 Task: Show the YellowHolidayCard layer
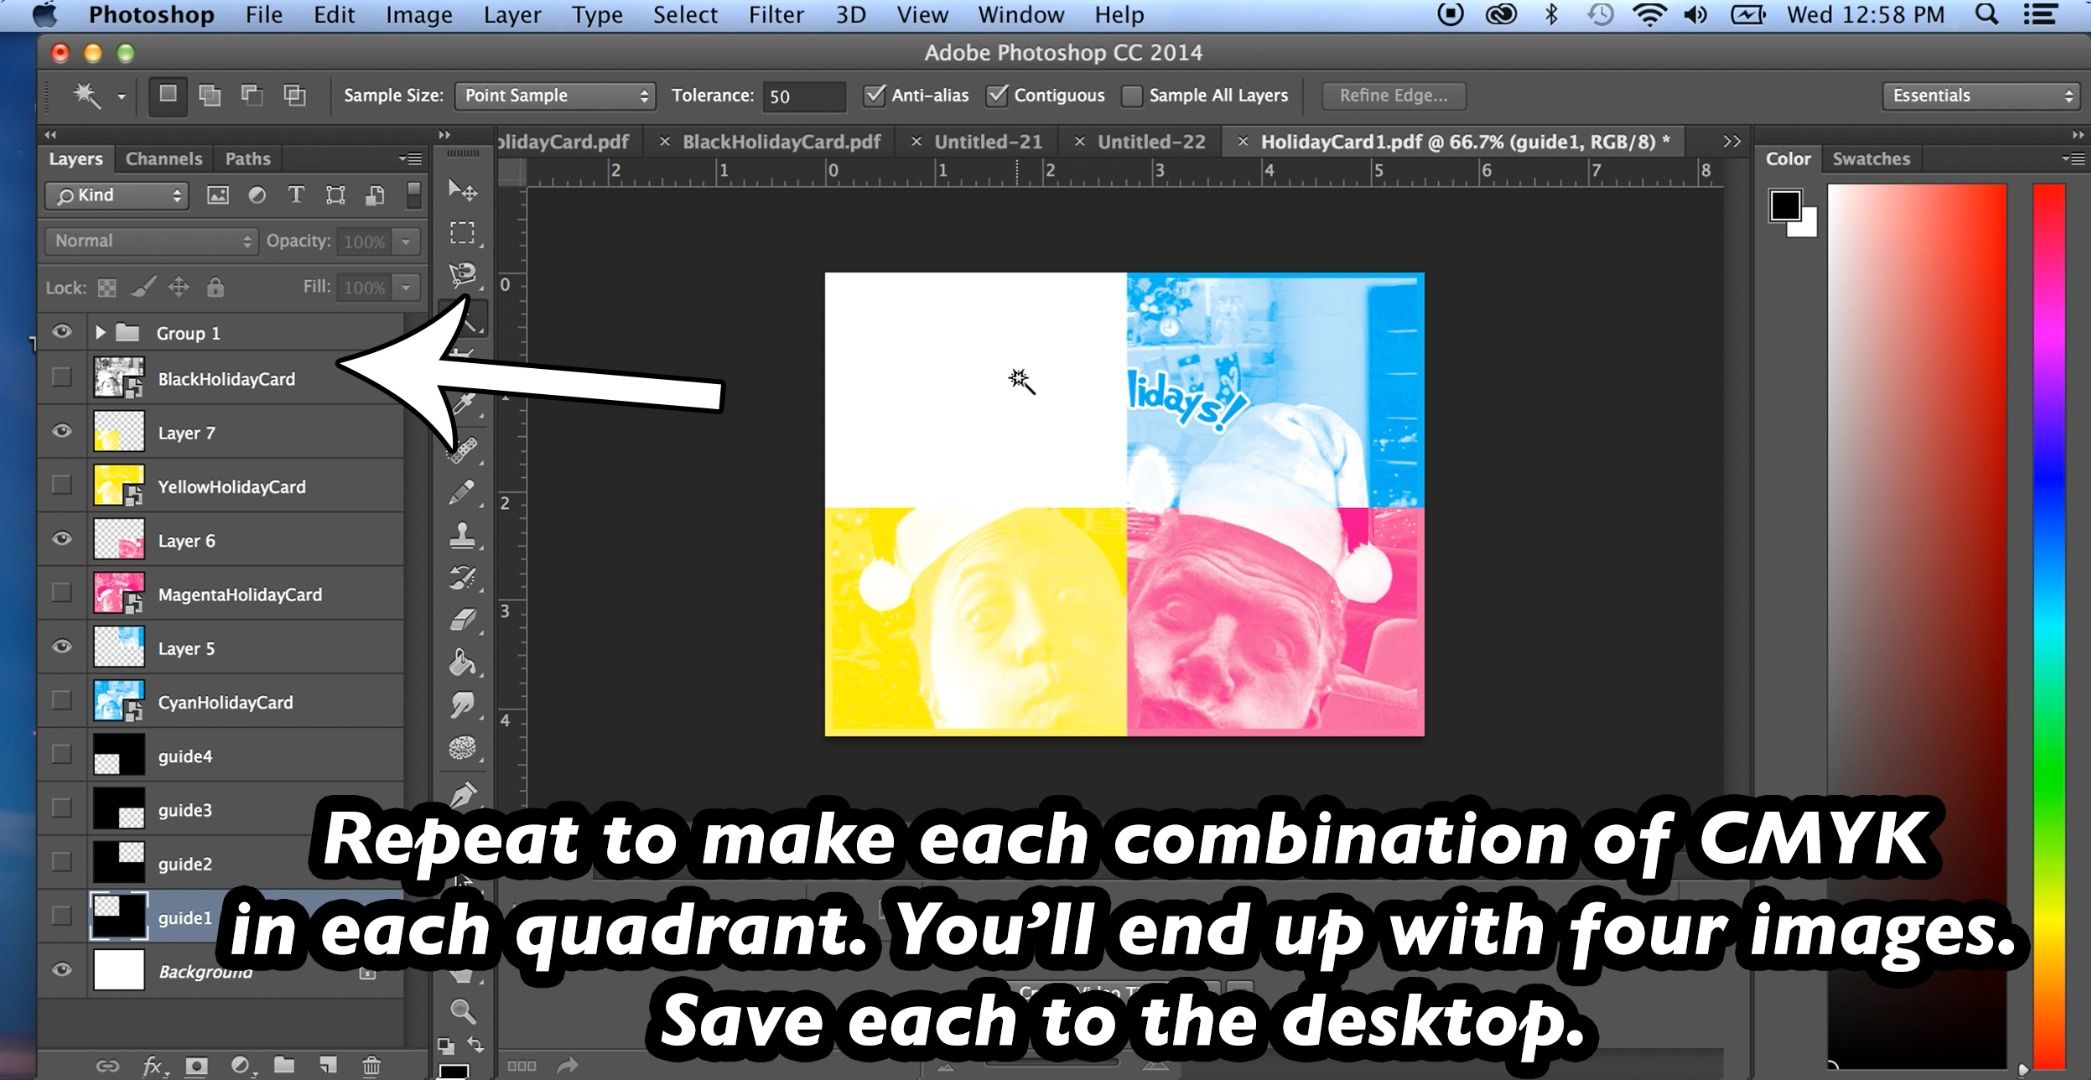62,485
